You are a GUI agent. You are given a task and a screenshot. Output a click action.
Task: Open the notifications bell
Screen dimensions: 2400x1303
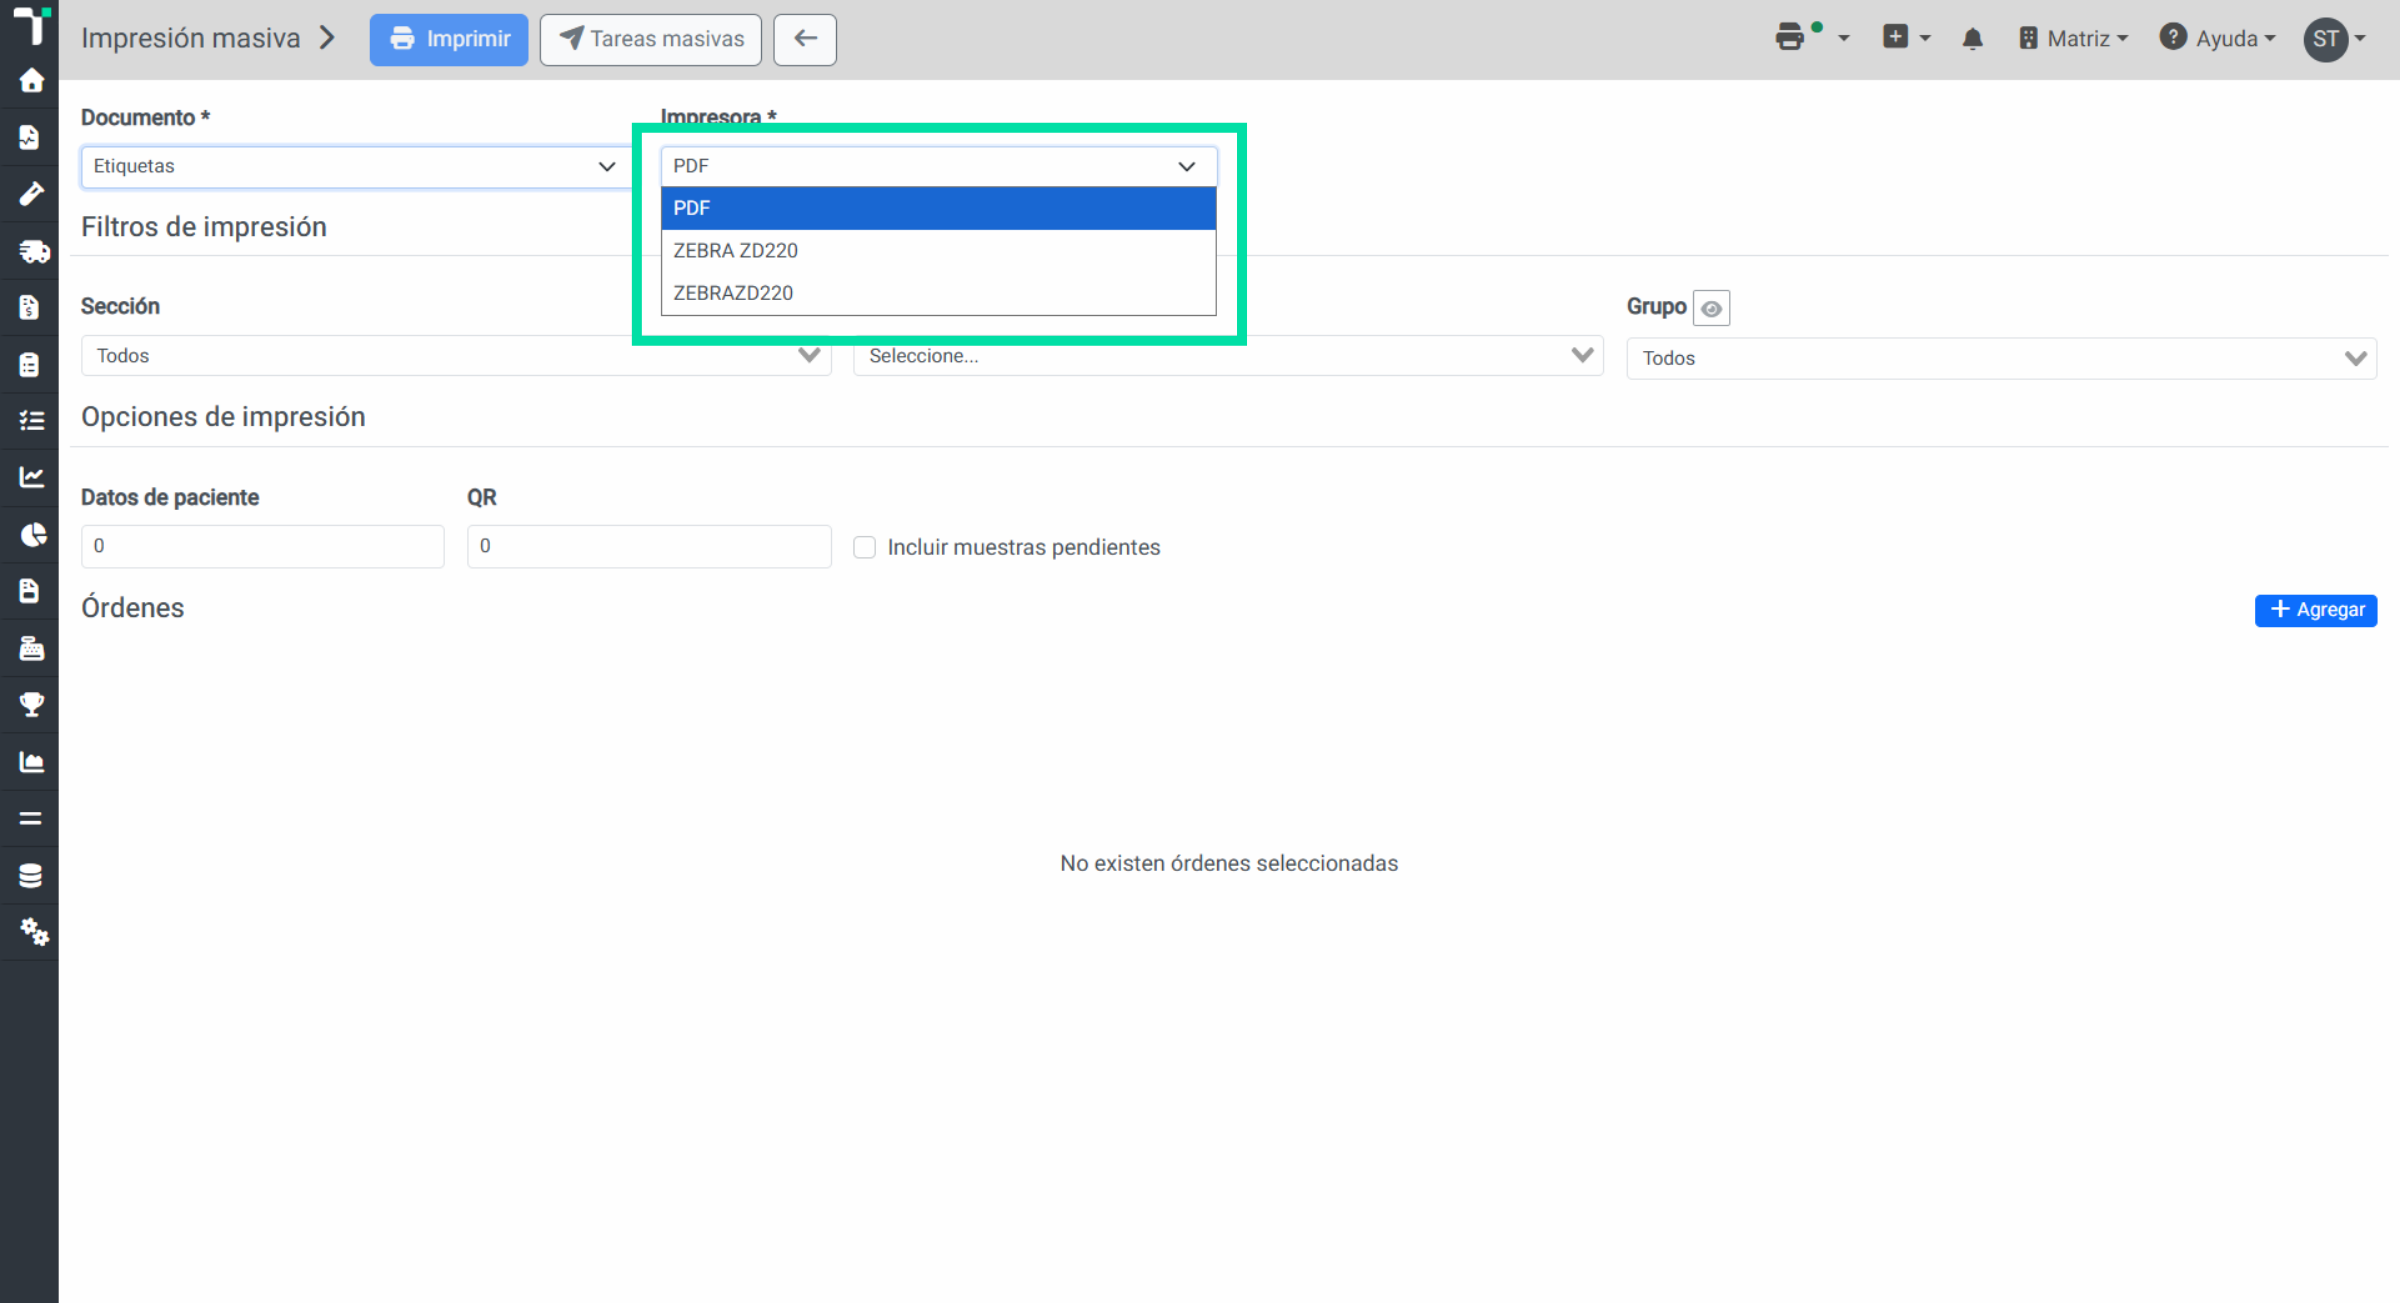1972,39
